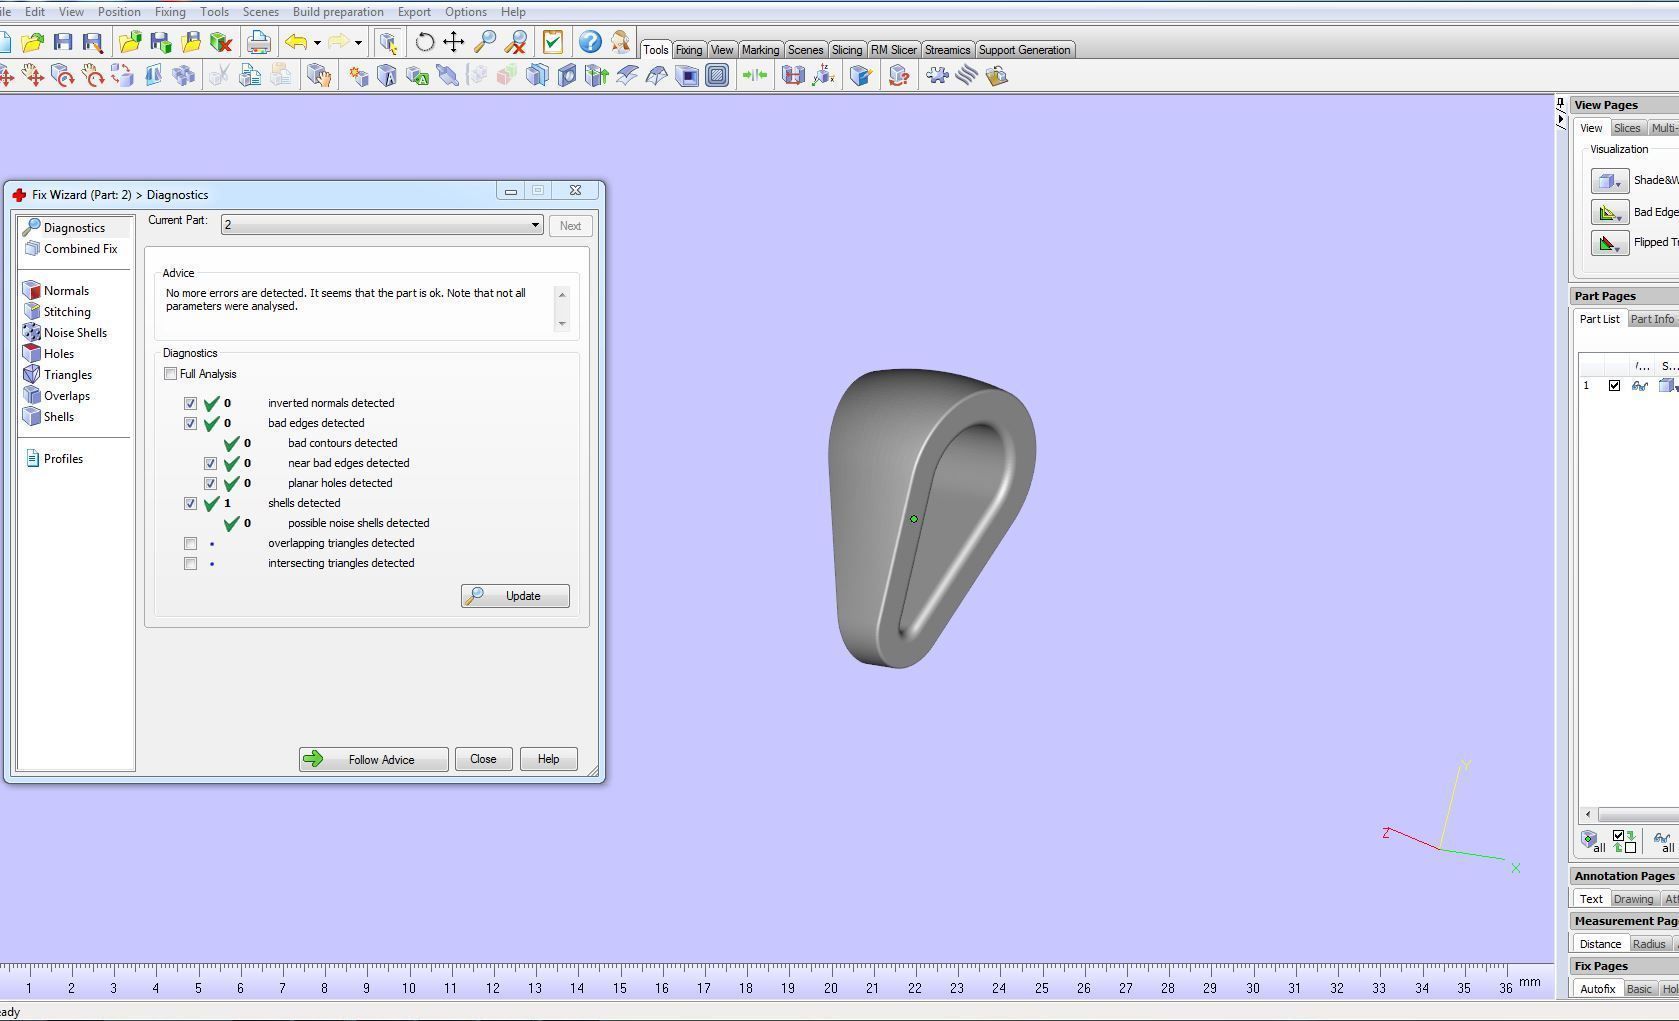Click the Print icon in the toolbar
The image size is (1679, 1021).
pyautogui.click(x=259, y=42)
